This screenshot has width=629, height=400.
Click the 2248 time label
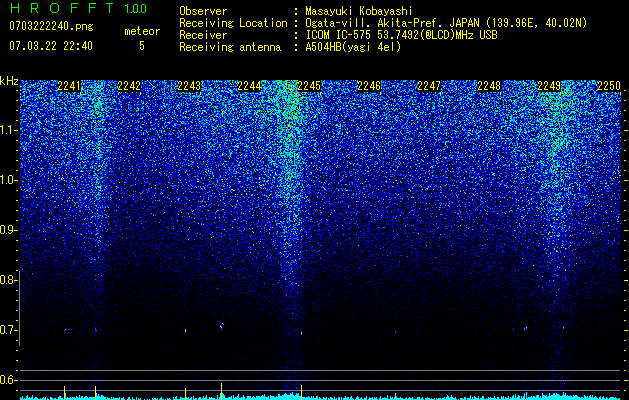pyautogui.click(x=489, y=86)
